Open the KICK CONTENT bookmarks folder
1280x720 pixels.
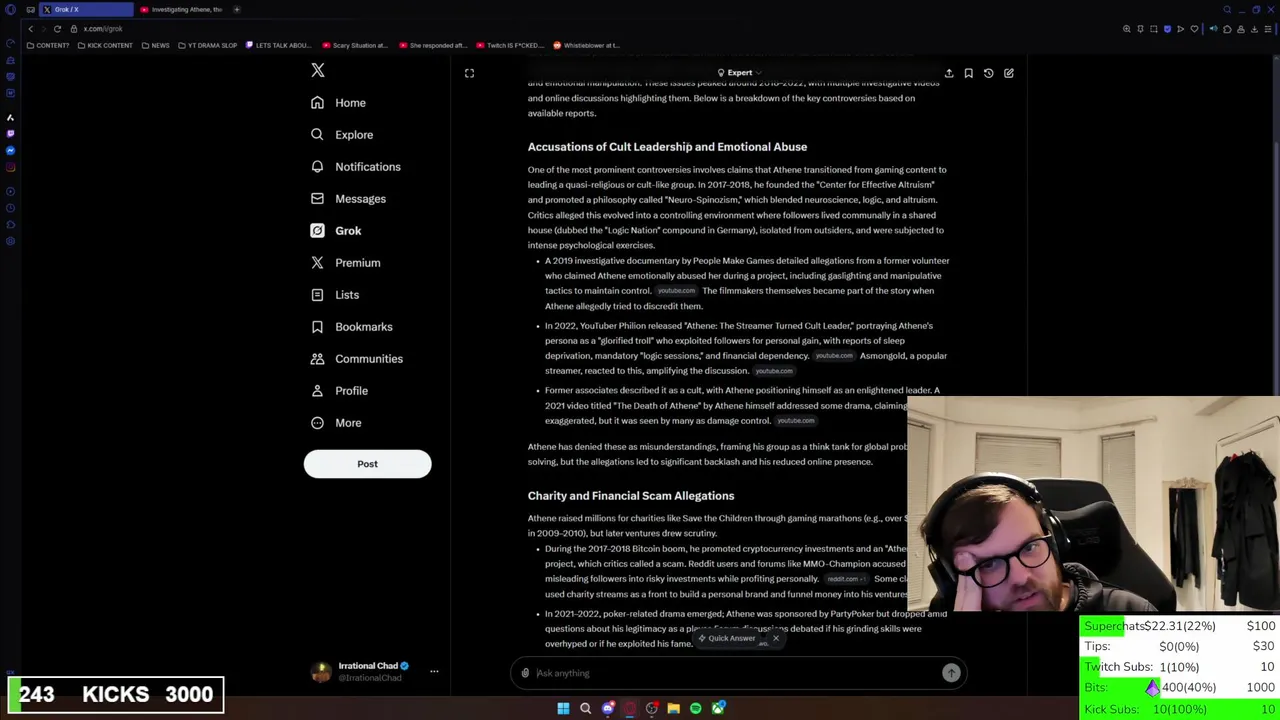104,45
